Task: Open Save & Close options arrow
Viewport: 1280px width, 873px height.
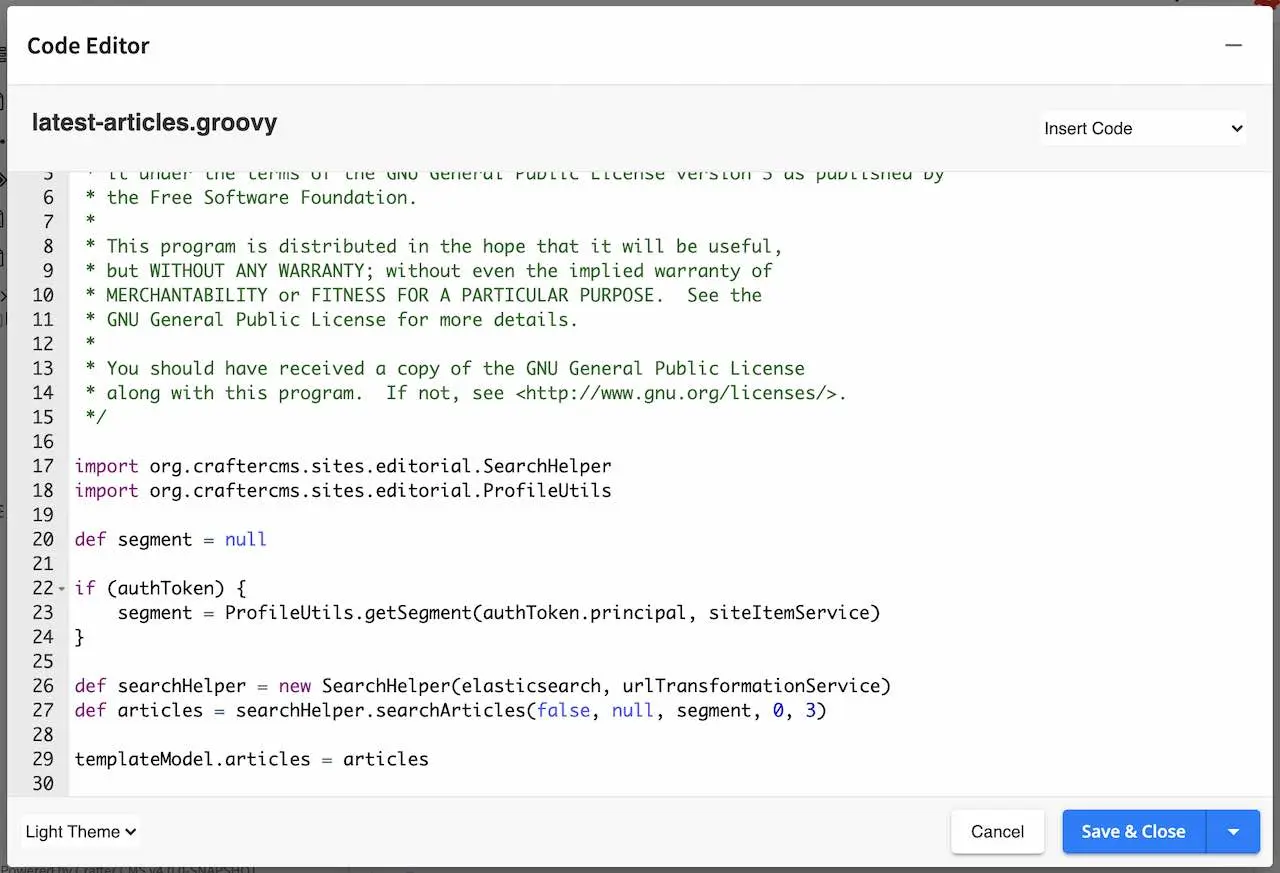Action: [1234, 831]
